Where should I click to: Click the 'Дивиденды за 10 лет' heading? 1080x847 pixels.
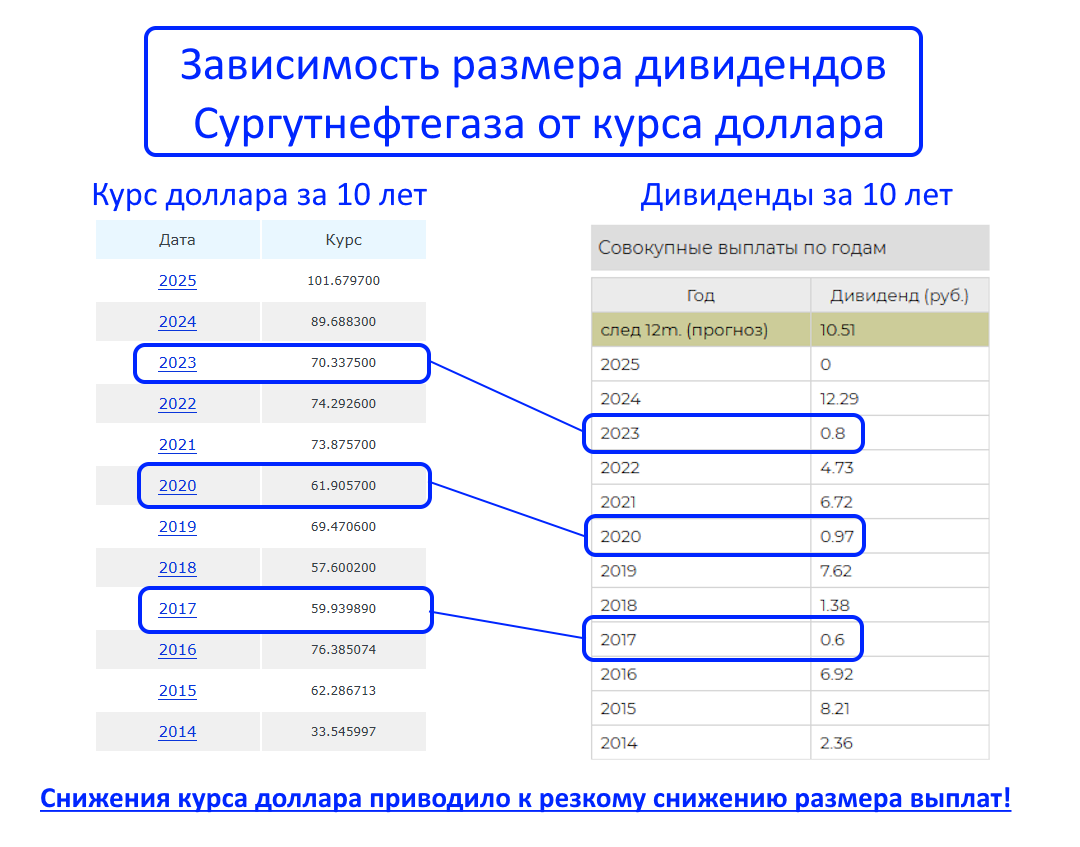pos(796,195)
